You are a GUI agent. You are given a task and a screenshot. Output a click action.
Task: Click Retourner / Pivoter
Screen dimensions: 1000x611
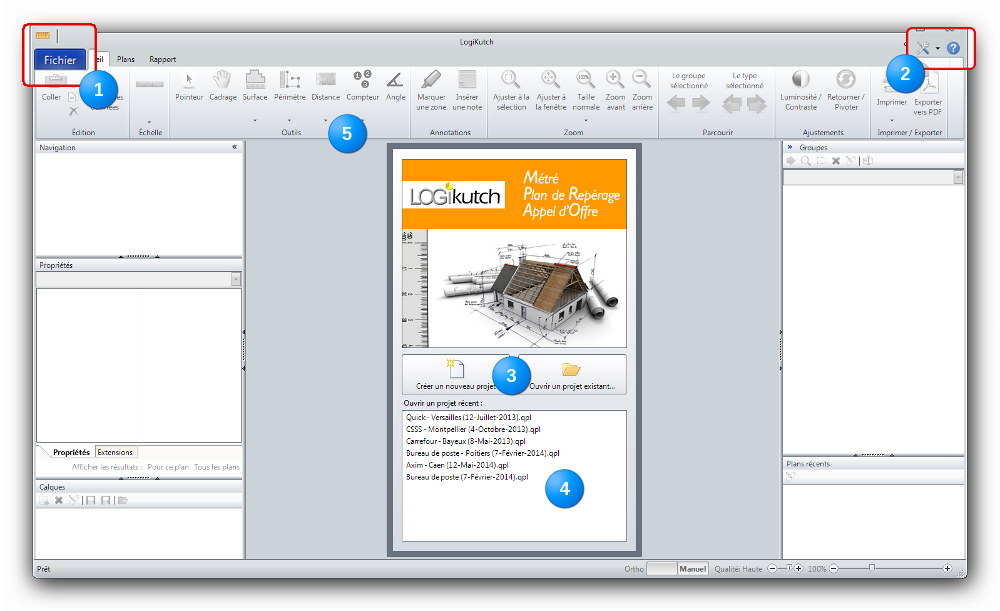point(846,91)
